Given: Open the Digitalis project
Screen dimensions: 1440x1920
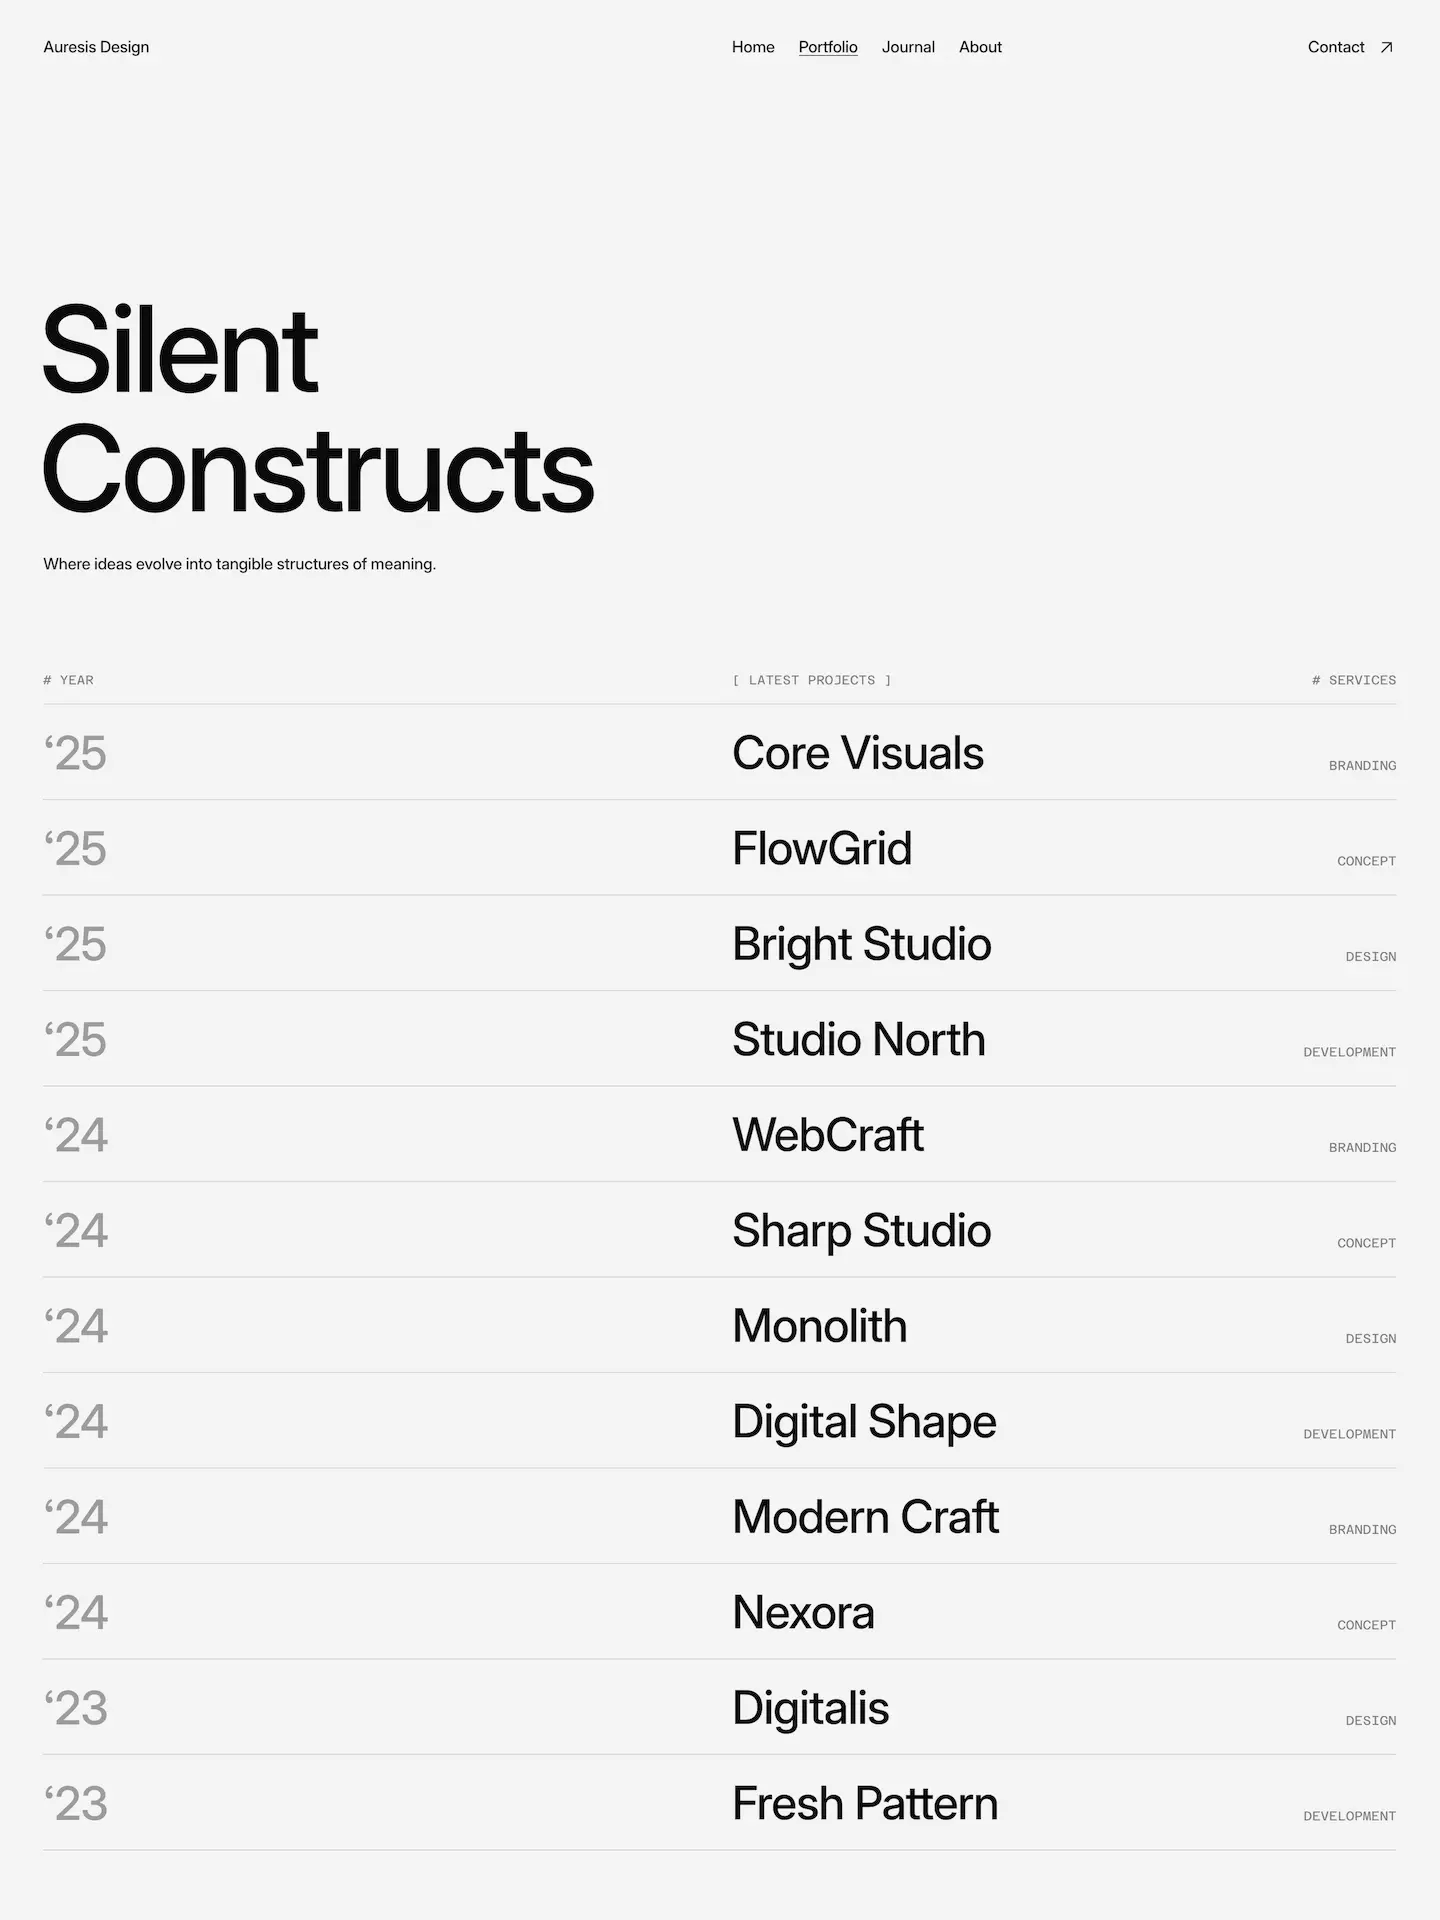Looking at the screenshot, I should pos(811,1708).
